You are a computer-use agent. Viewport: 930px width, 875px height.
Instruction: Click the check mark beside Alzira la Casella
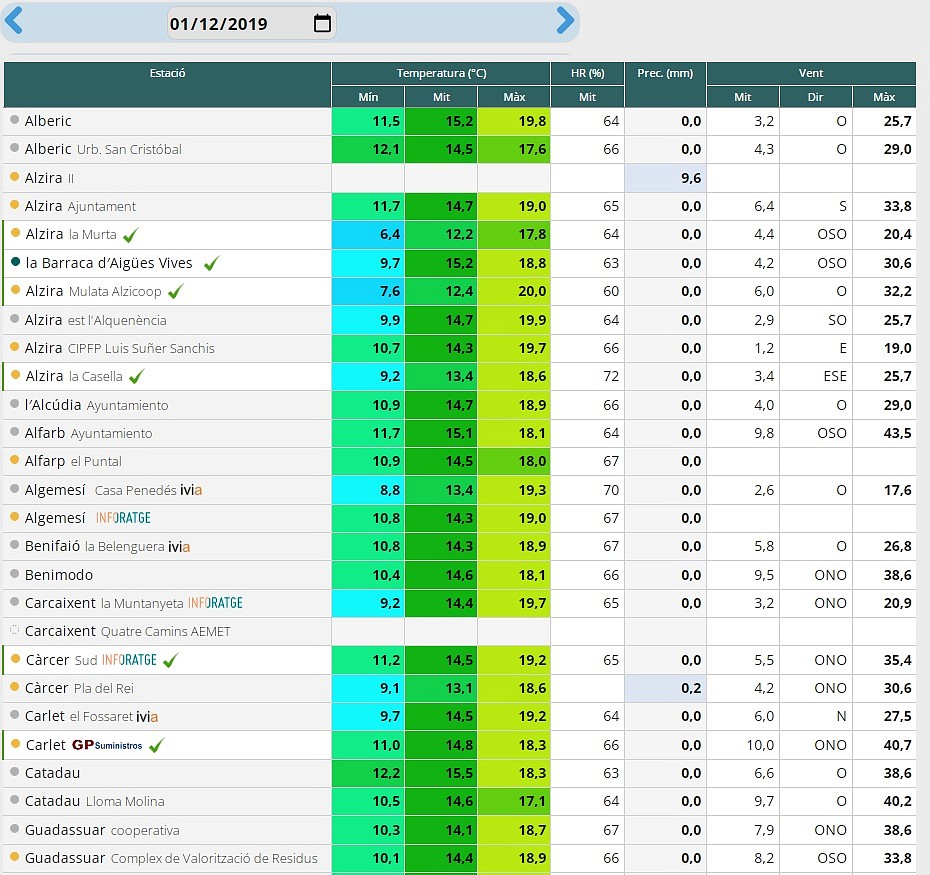[136, 376]
